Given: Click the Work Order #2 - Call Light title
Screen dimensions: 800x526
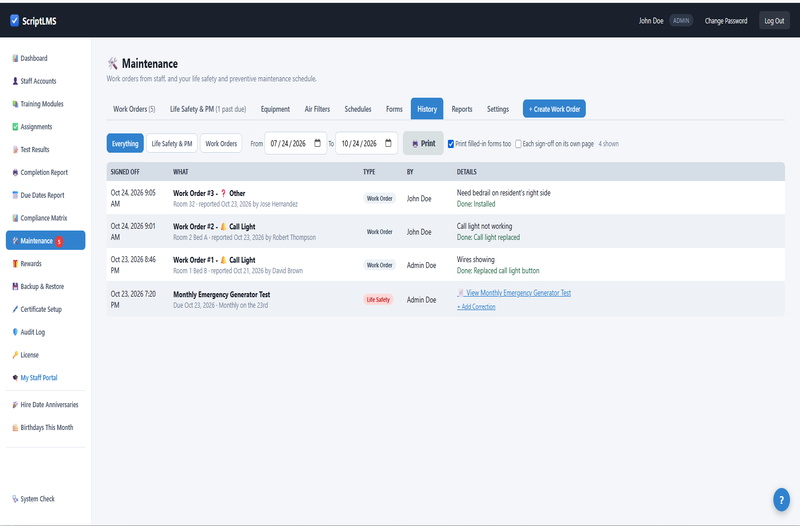Looking at the screenshot, I should [x=214, y=227].
